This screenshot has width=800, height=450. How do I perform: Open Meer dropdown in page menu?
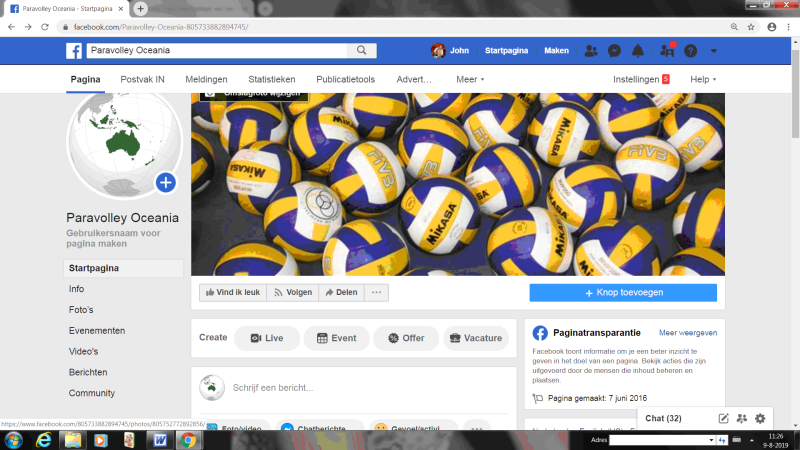[x=470, y=80]
